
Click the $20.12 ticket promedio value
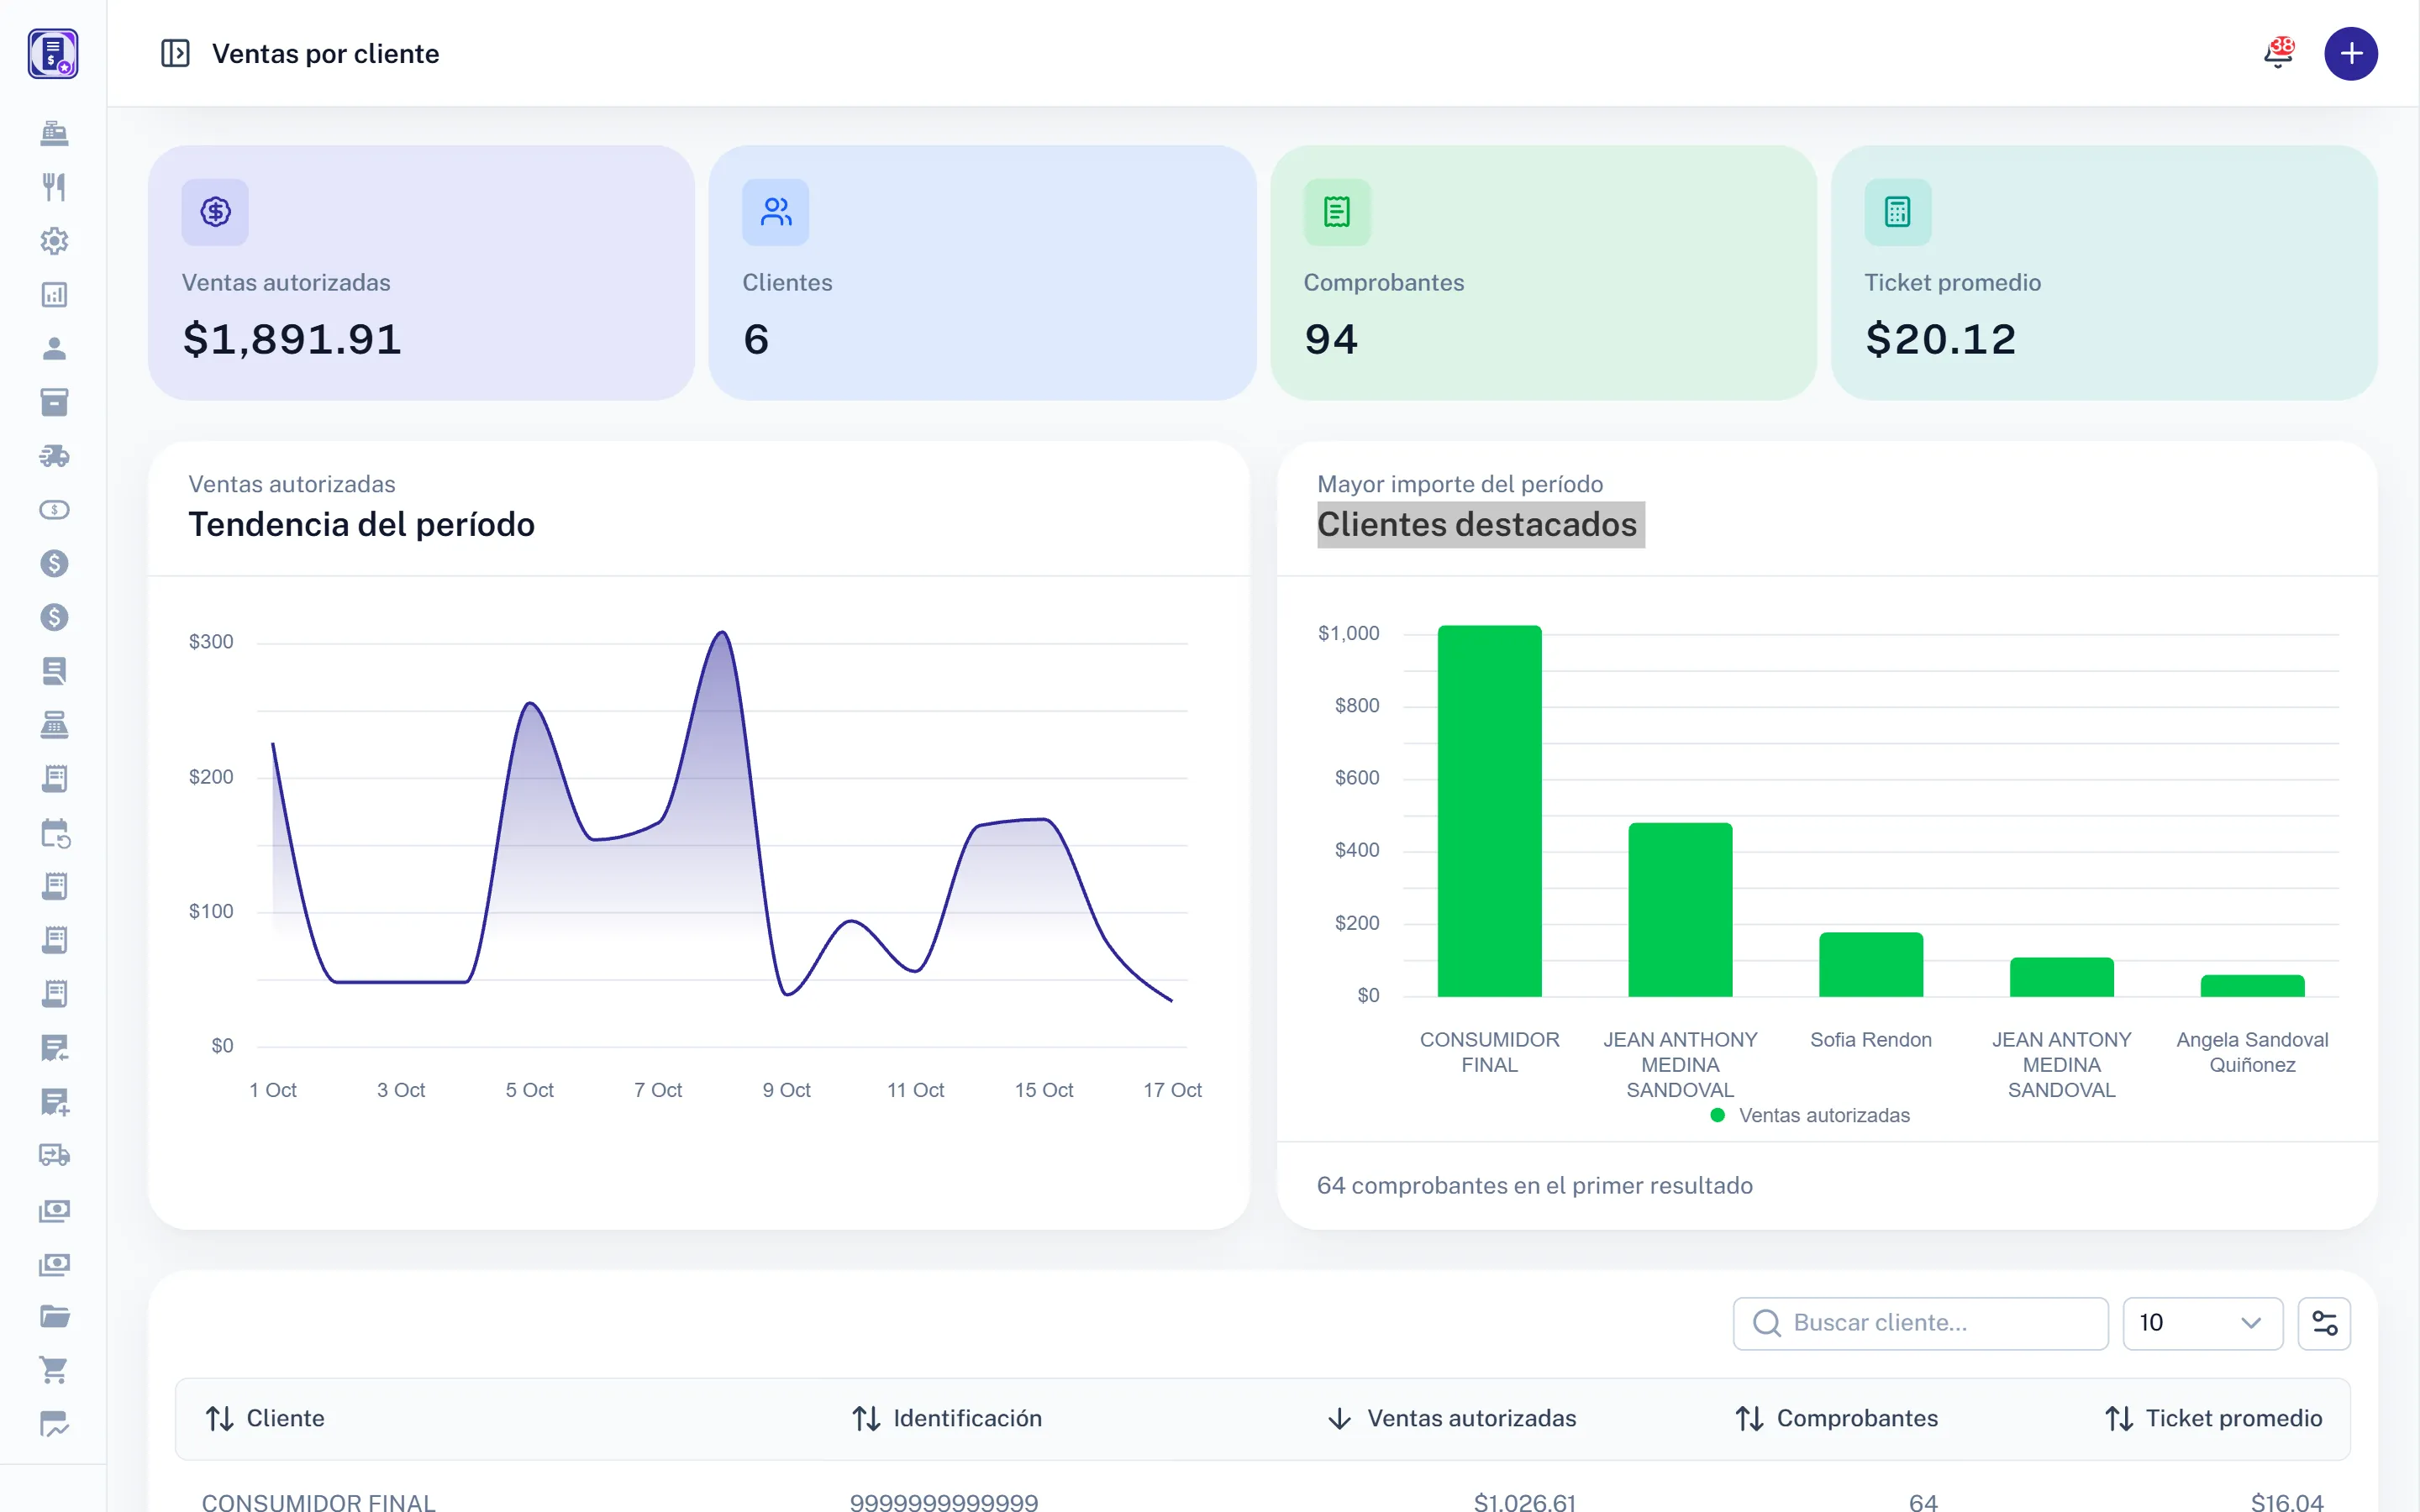pyautogui.click(x=1940, y=339)
